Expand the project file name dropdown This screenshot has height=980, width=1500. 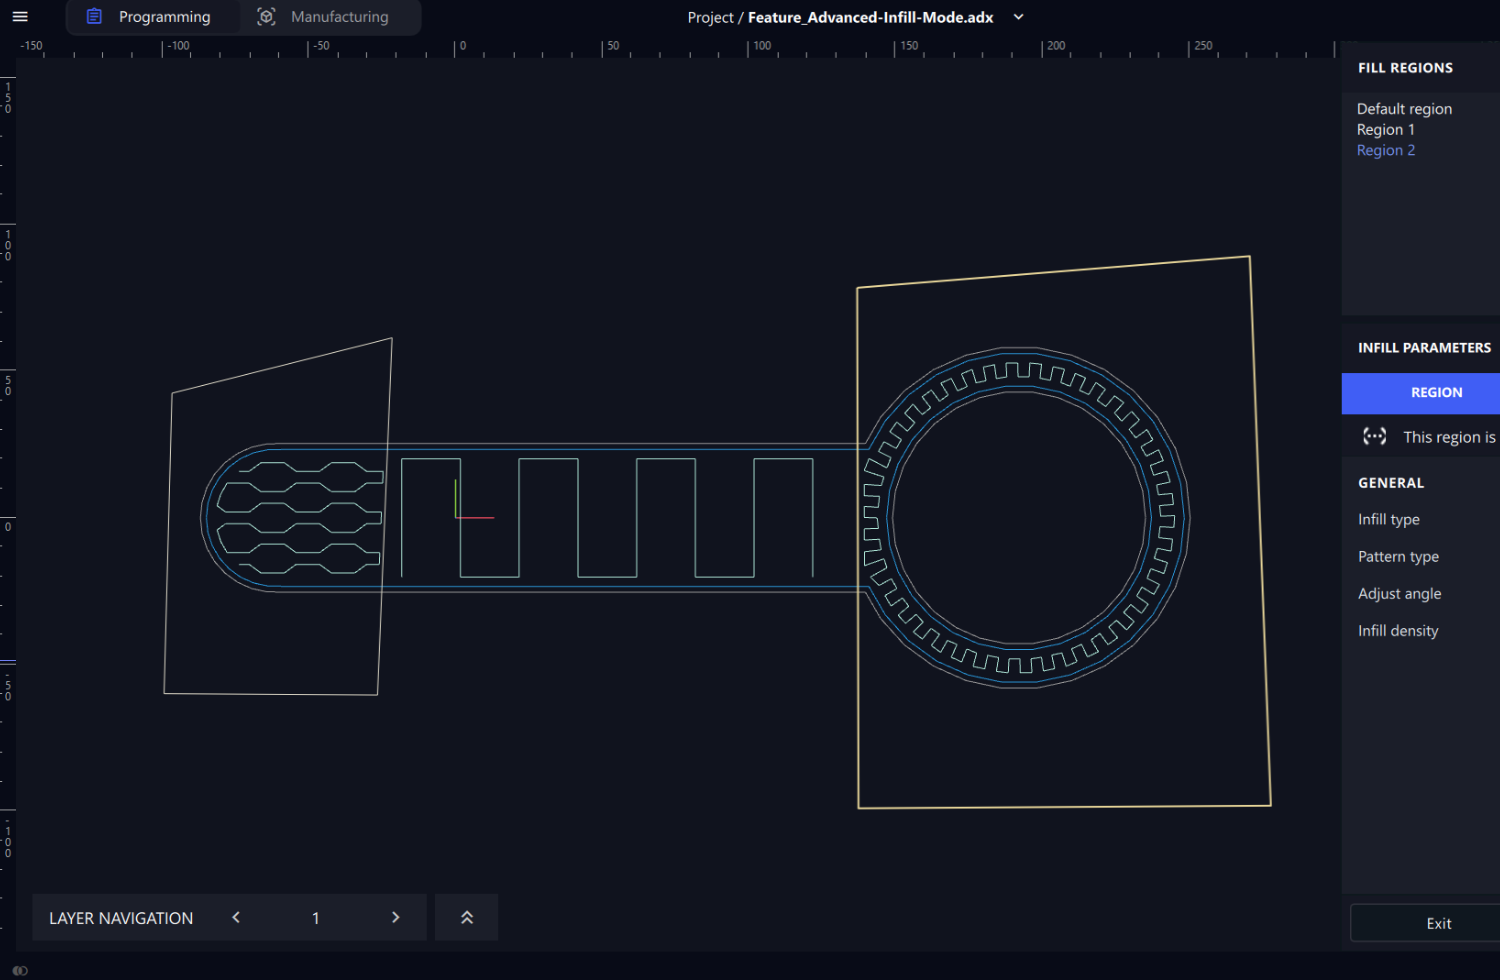1018,17
